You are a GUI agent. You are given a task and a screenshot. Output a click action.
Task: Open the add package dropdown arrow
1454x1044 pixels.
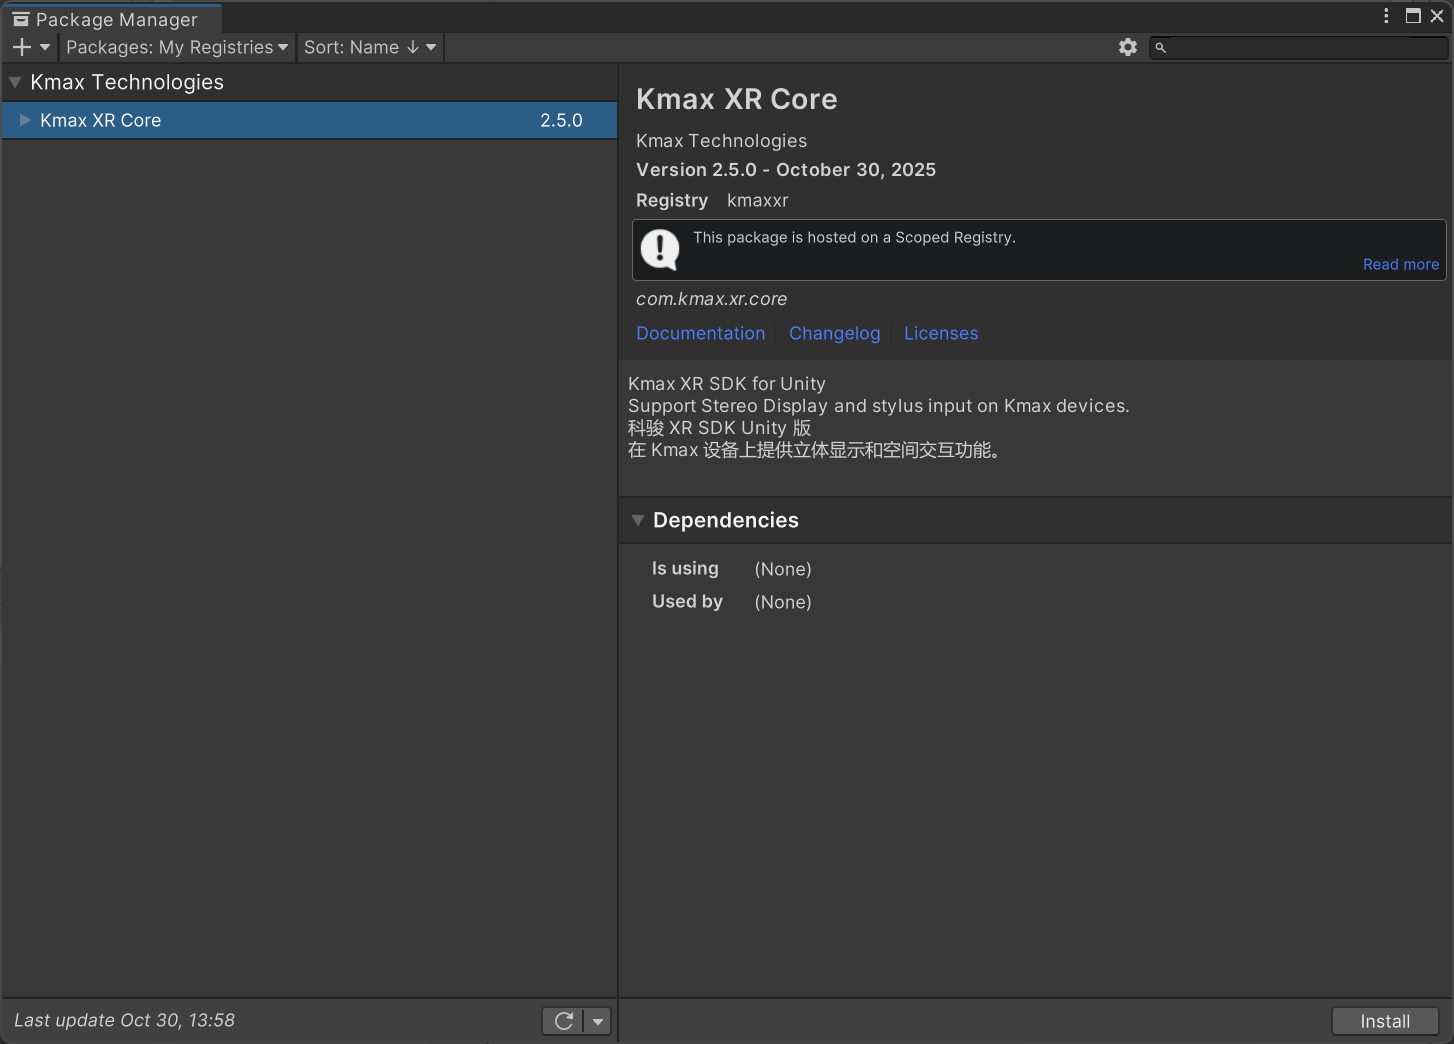[x=45, y=47]
